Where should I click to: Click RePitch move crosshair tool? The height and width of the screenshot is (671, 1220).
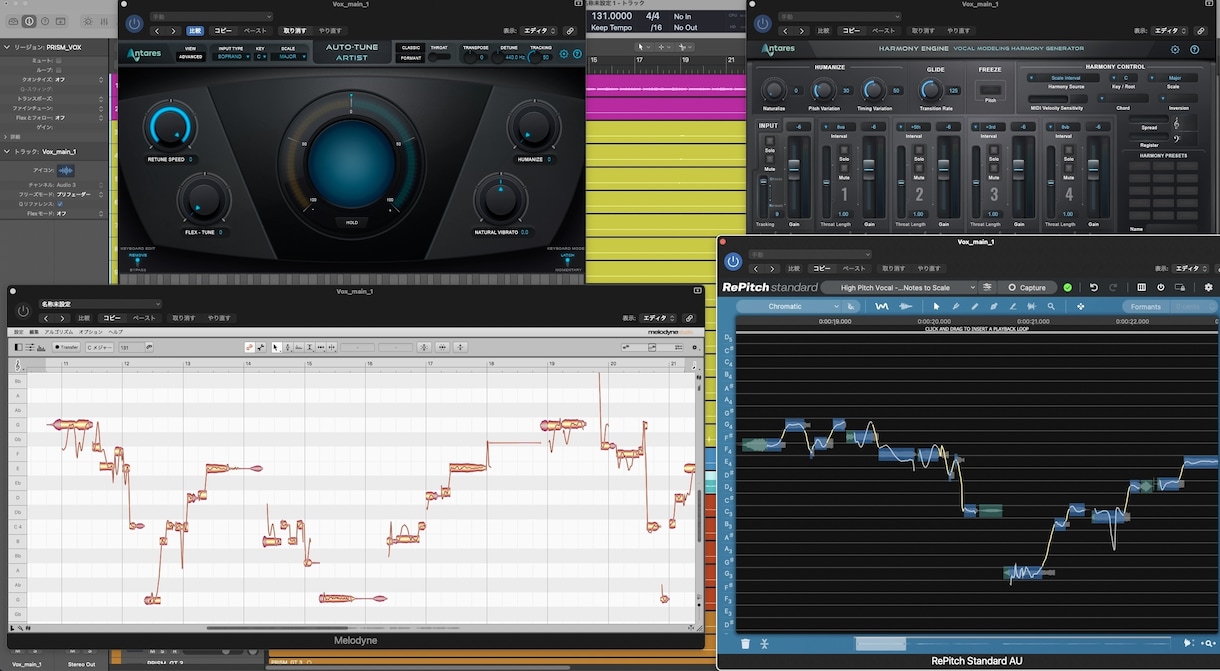1080,306
